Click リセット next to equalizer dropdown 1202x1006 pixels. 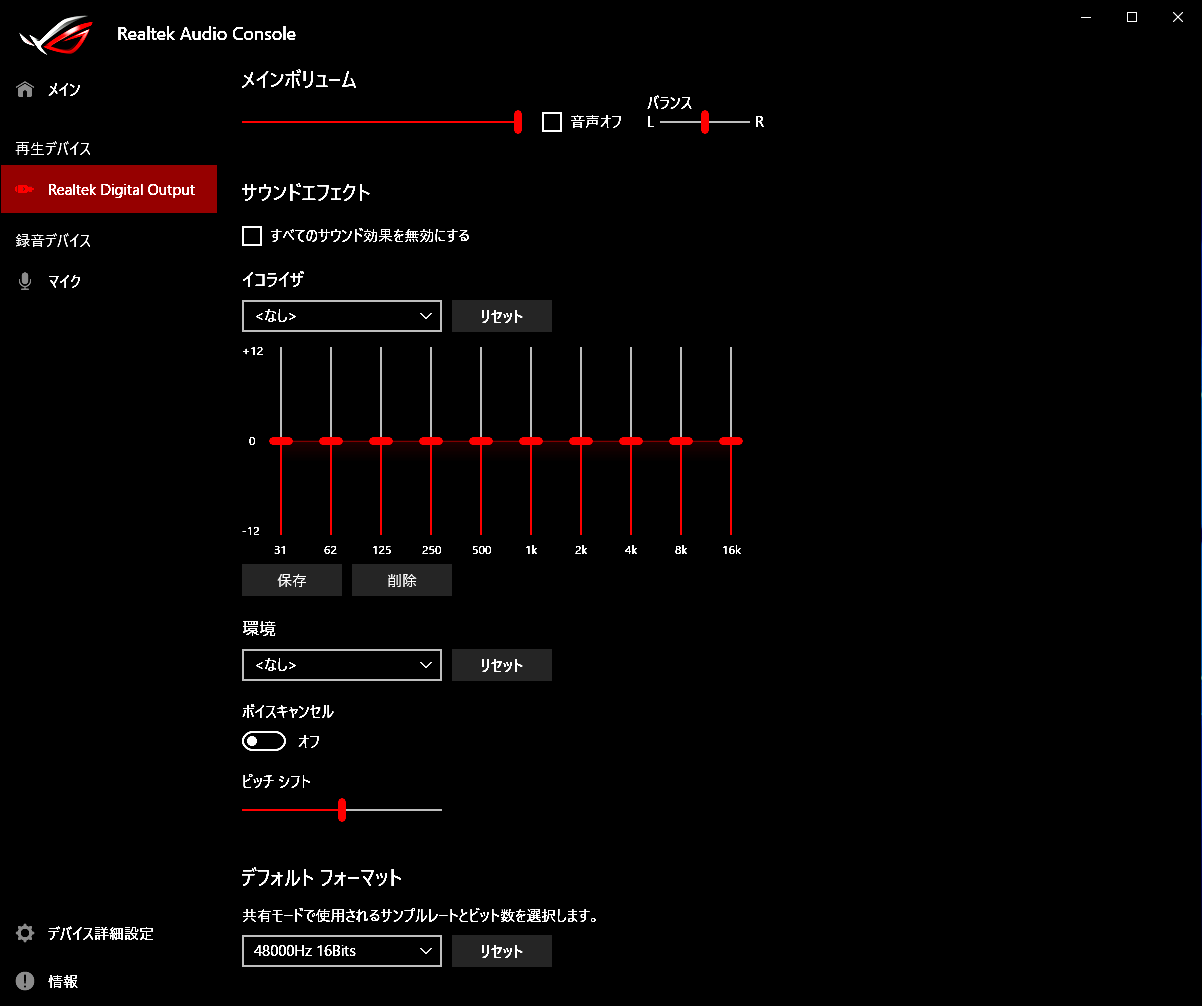502,316
